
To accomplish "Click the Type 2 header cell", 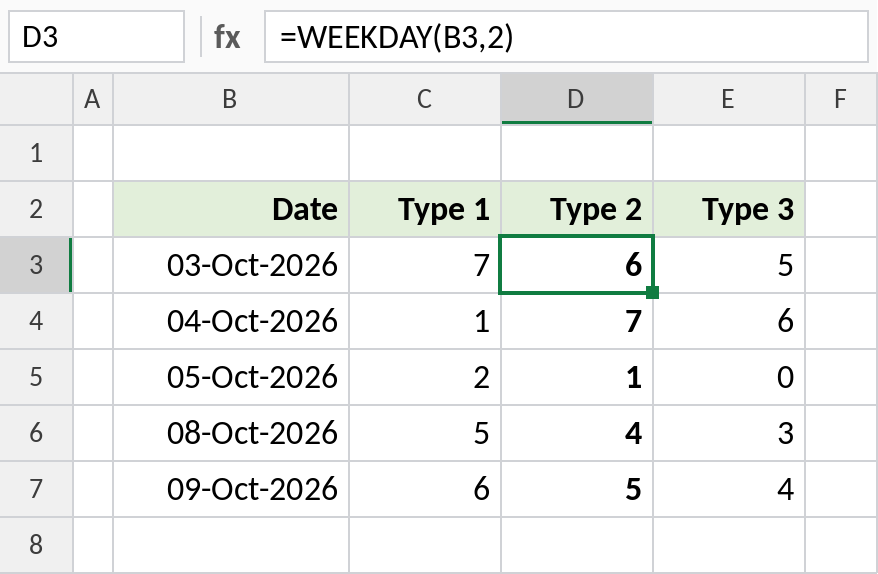I will click(577, 209).
